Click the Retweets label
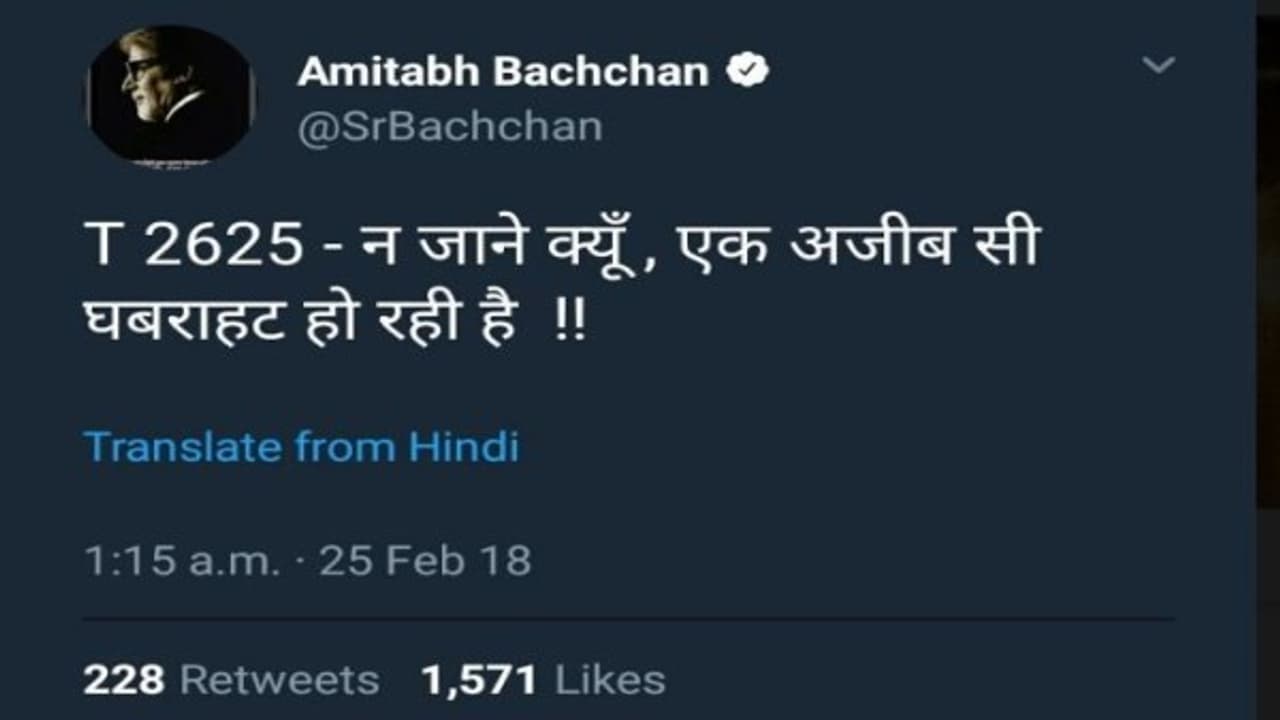 [x=279, y=681]
